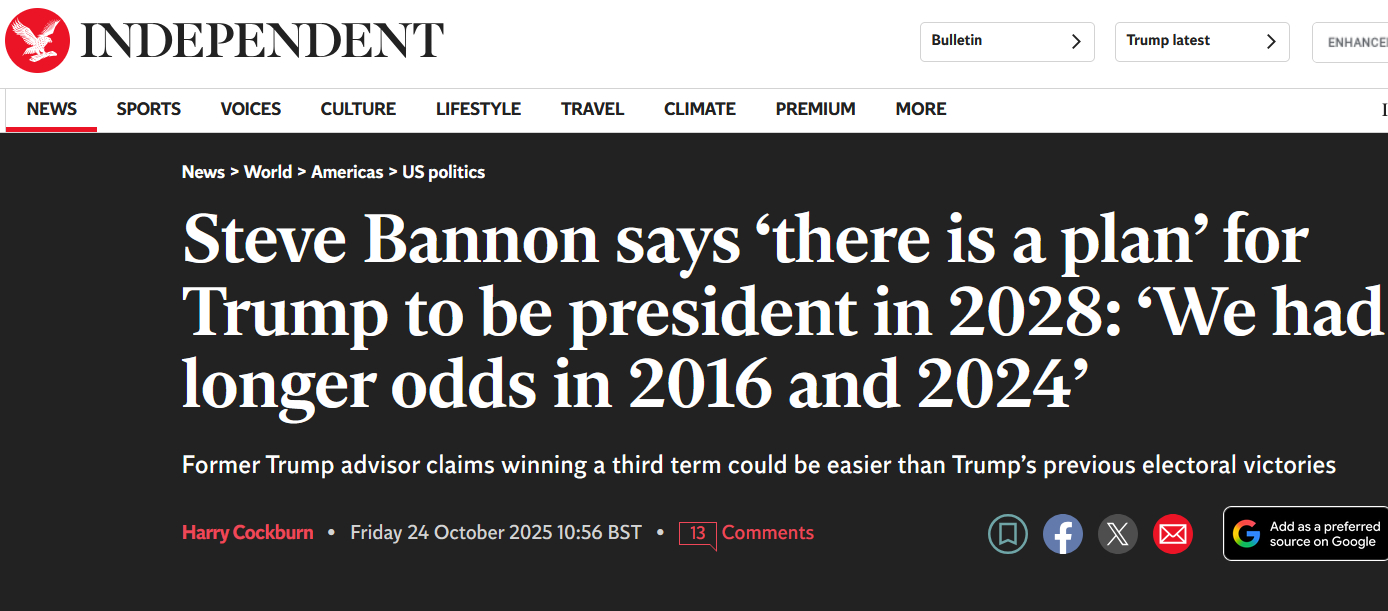Image resolution: width=1388 pixels, height=611 pixels.
Task: Click the comments speech bubble count icon
Action: pos(697,534)
